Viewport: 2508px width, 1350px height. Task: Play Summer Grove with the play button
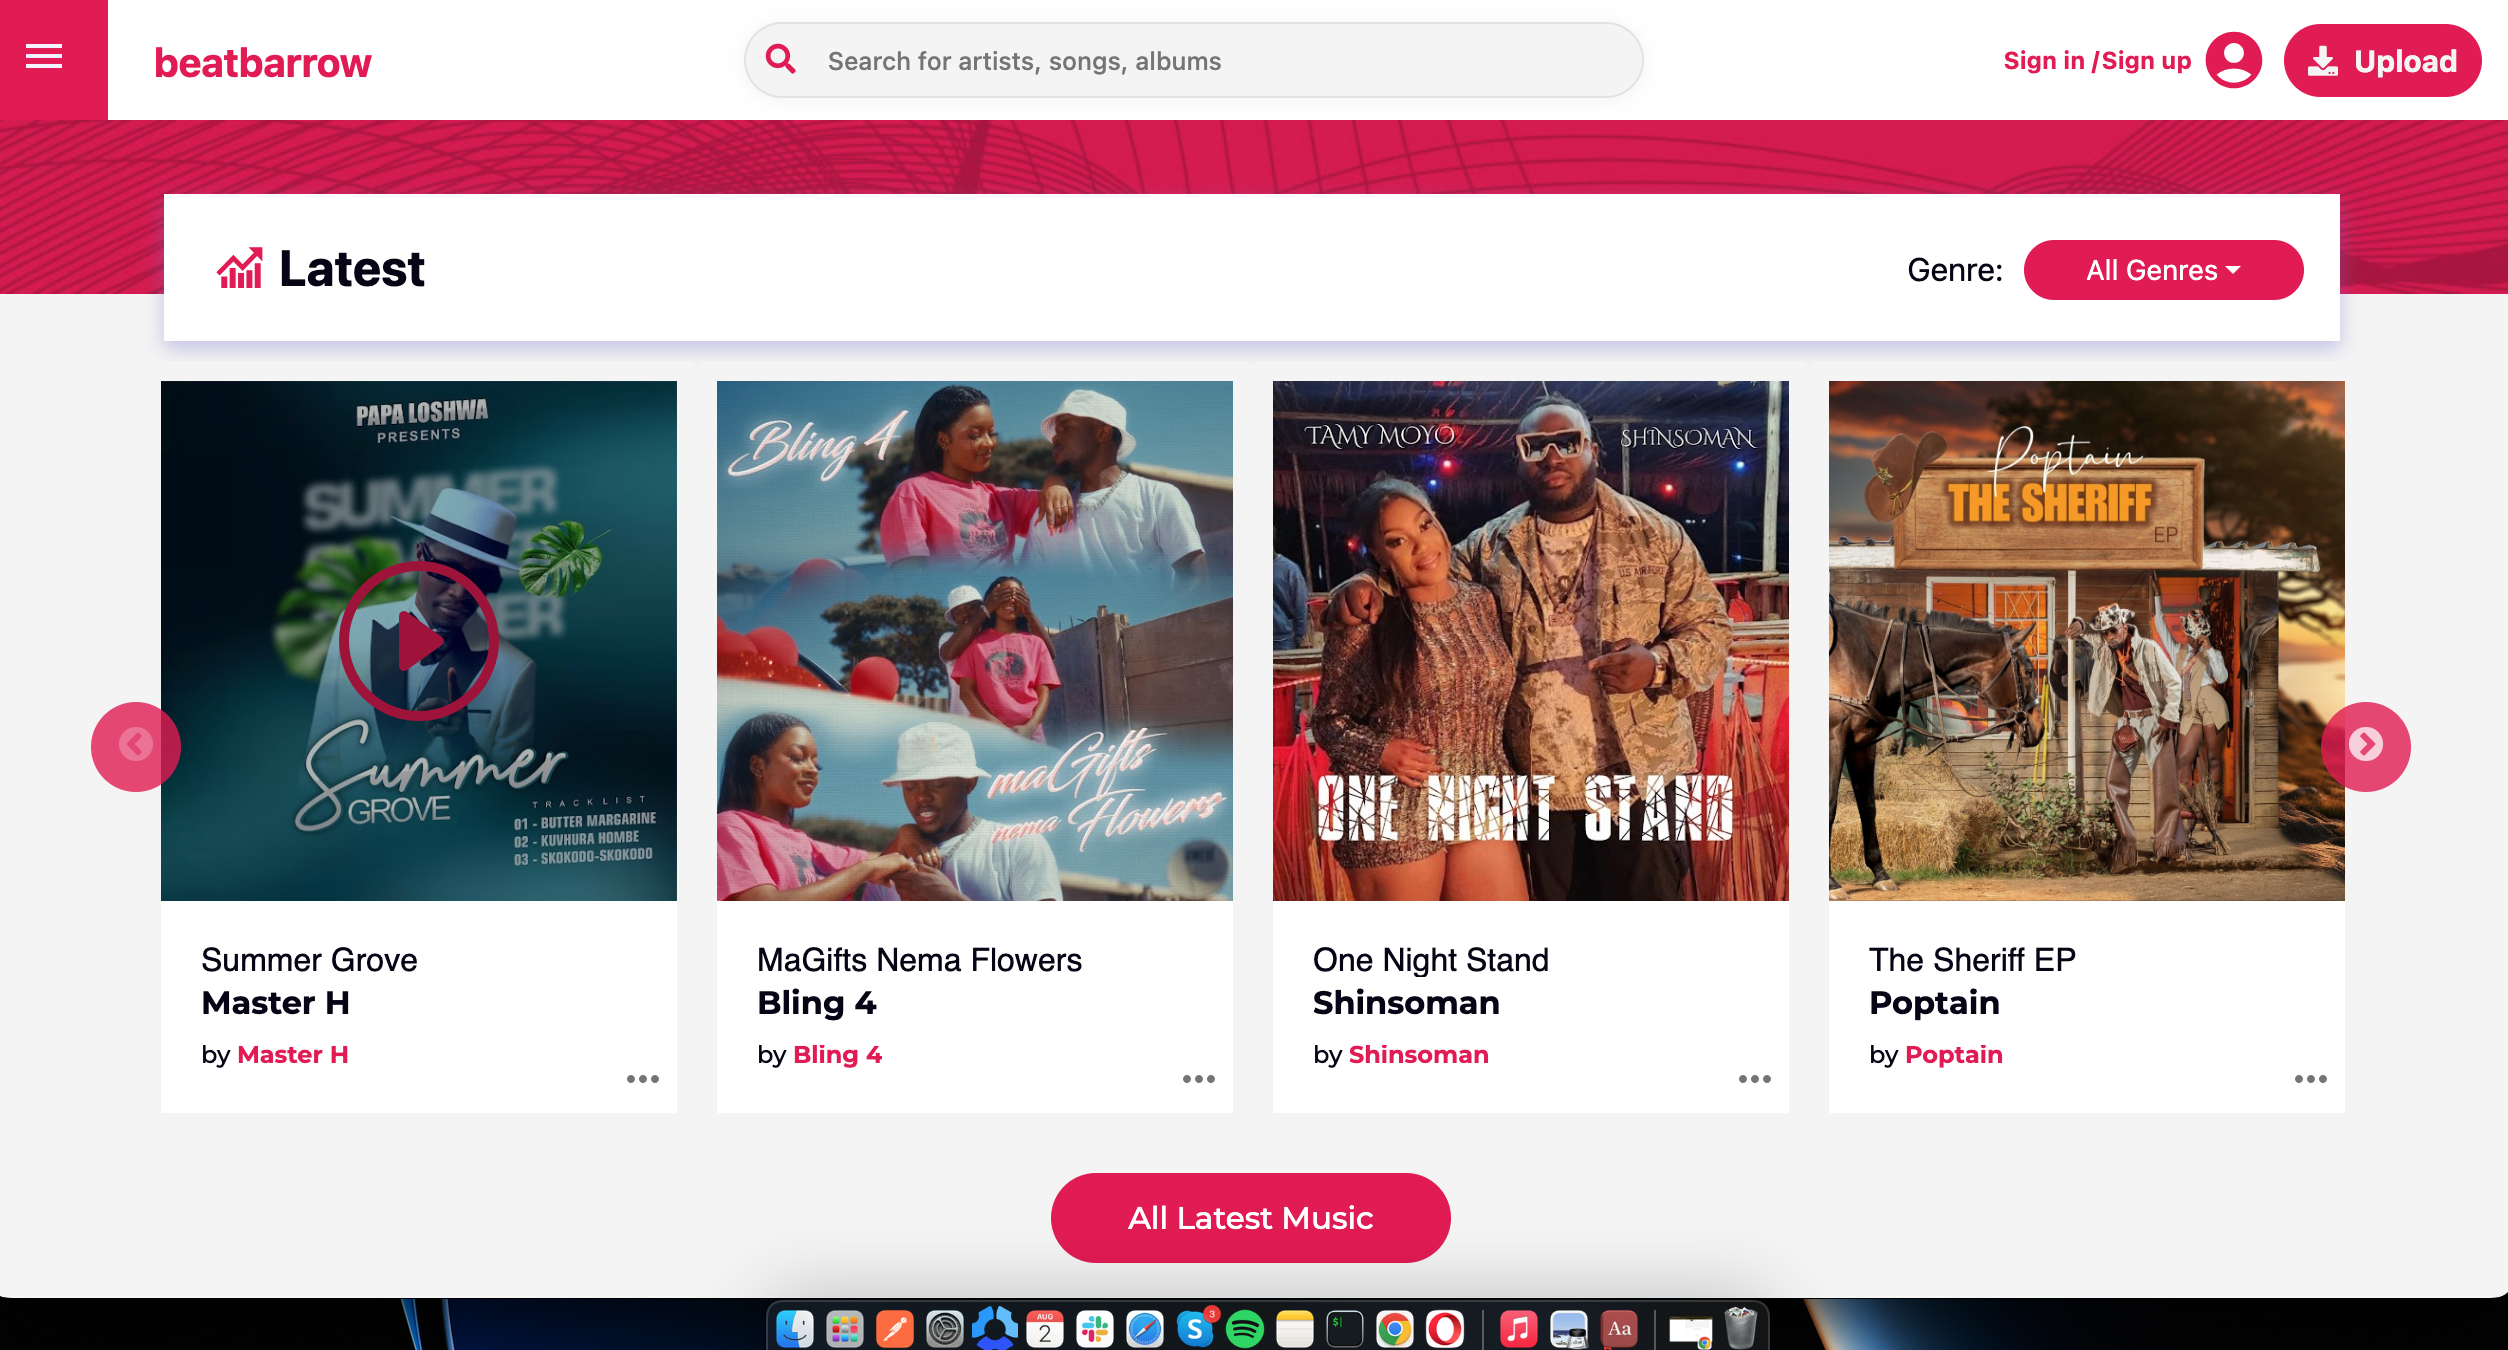click(418, 641)
